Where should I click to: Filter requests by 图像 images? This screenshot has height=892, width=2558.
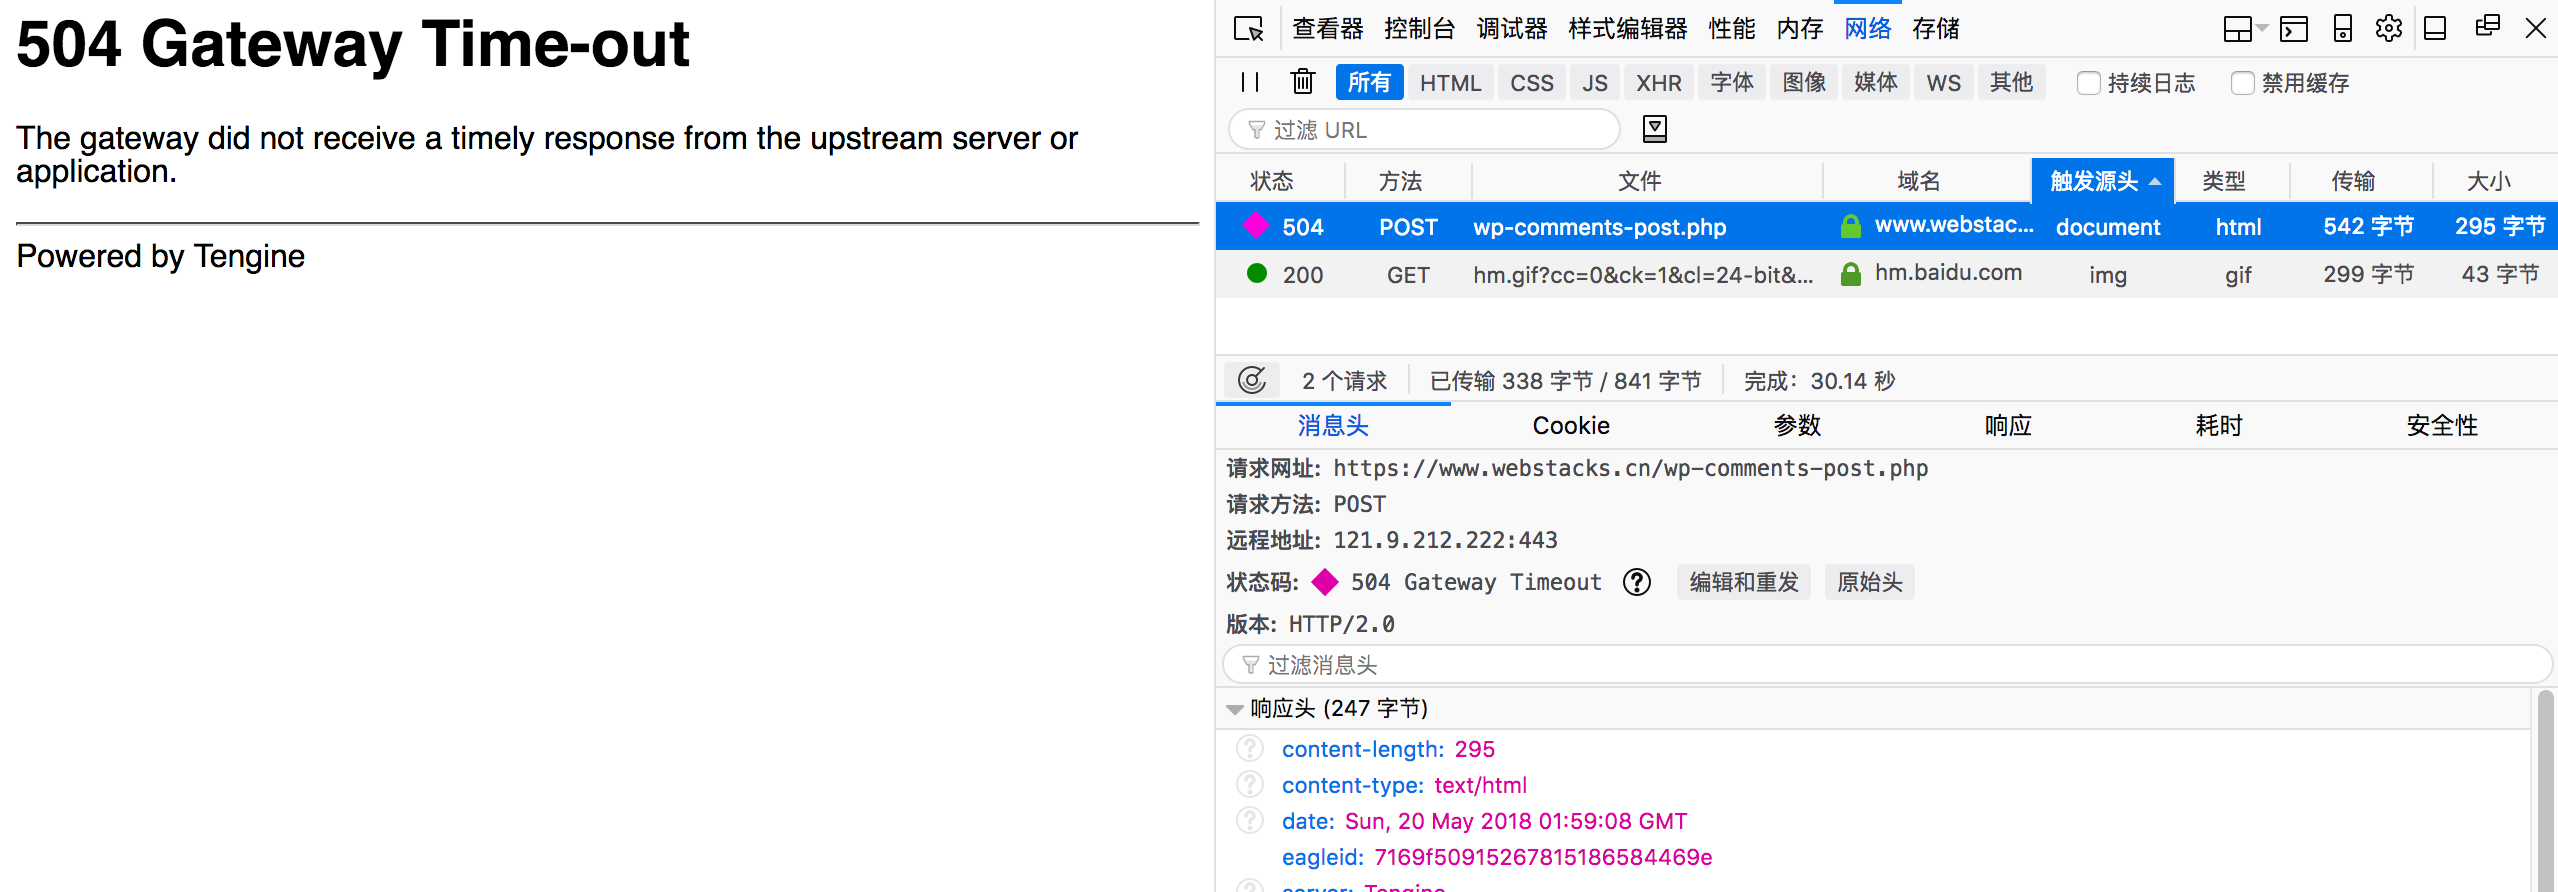[1803, 82]
